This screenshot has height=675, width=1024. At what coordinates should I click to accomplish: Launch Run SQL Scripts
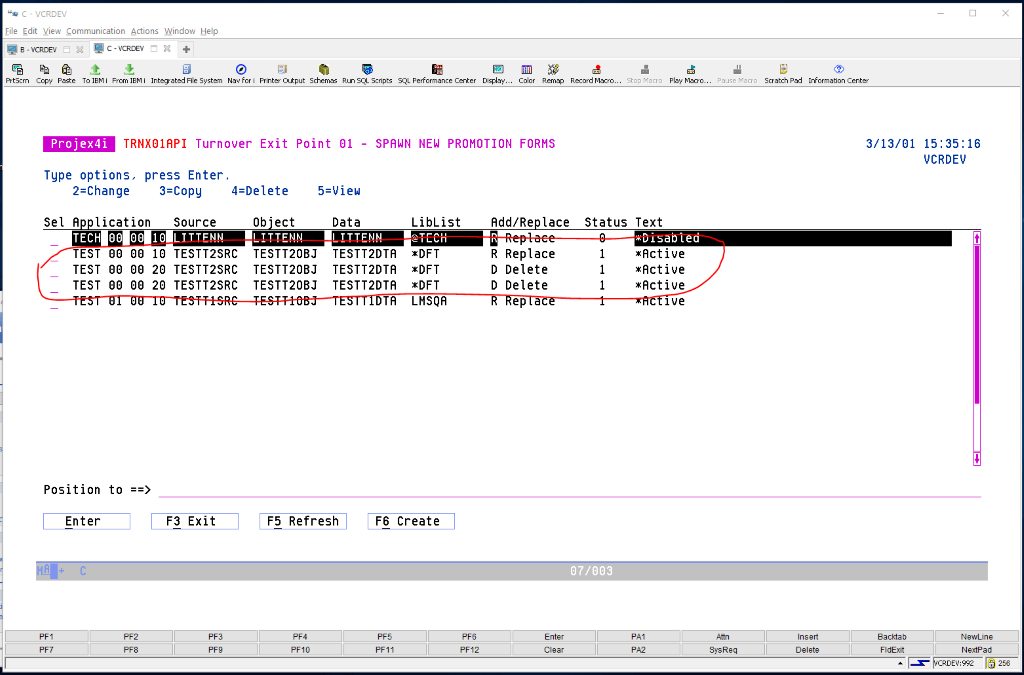coord(367,74)
